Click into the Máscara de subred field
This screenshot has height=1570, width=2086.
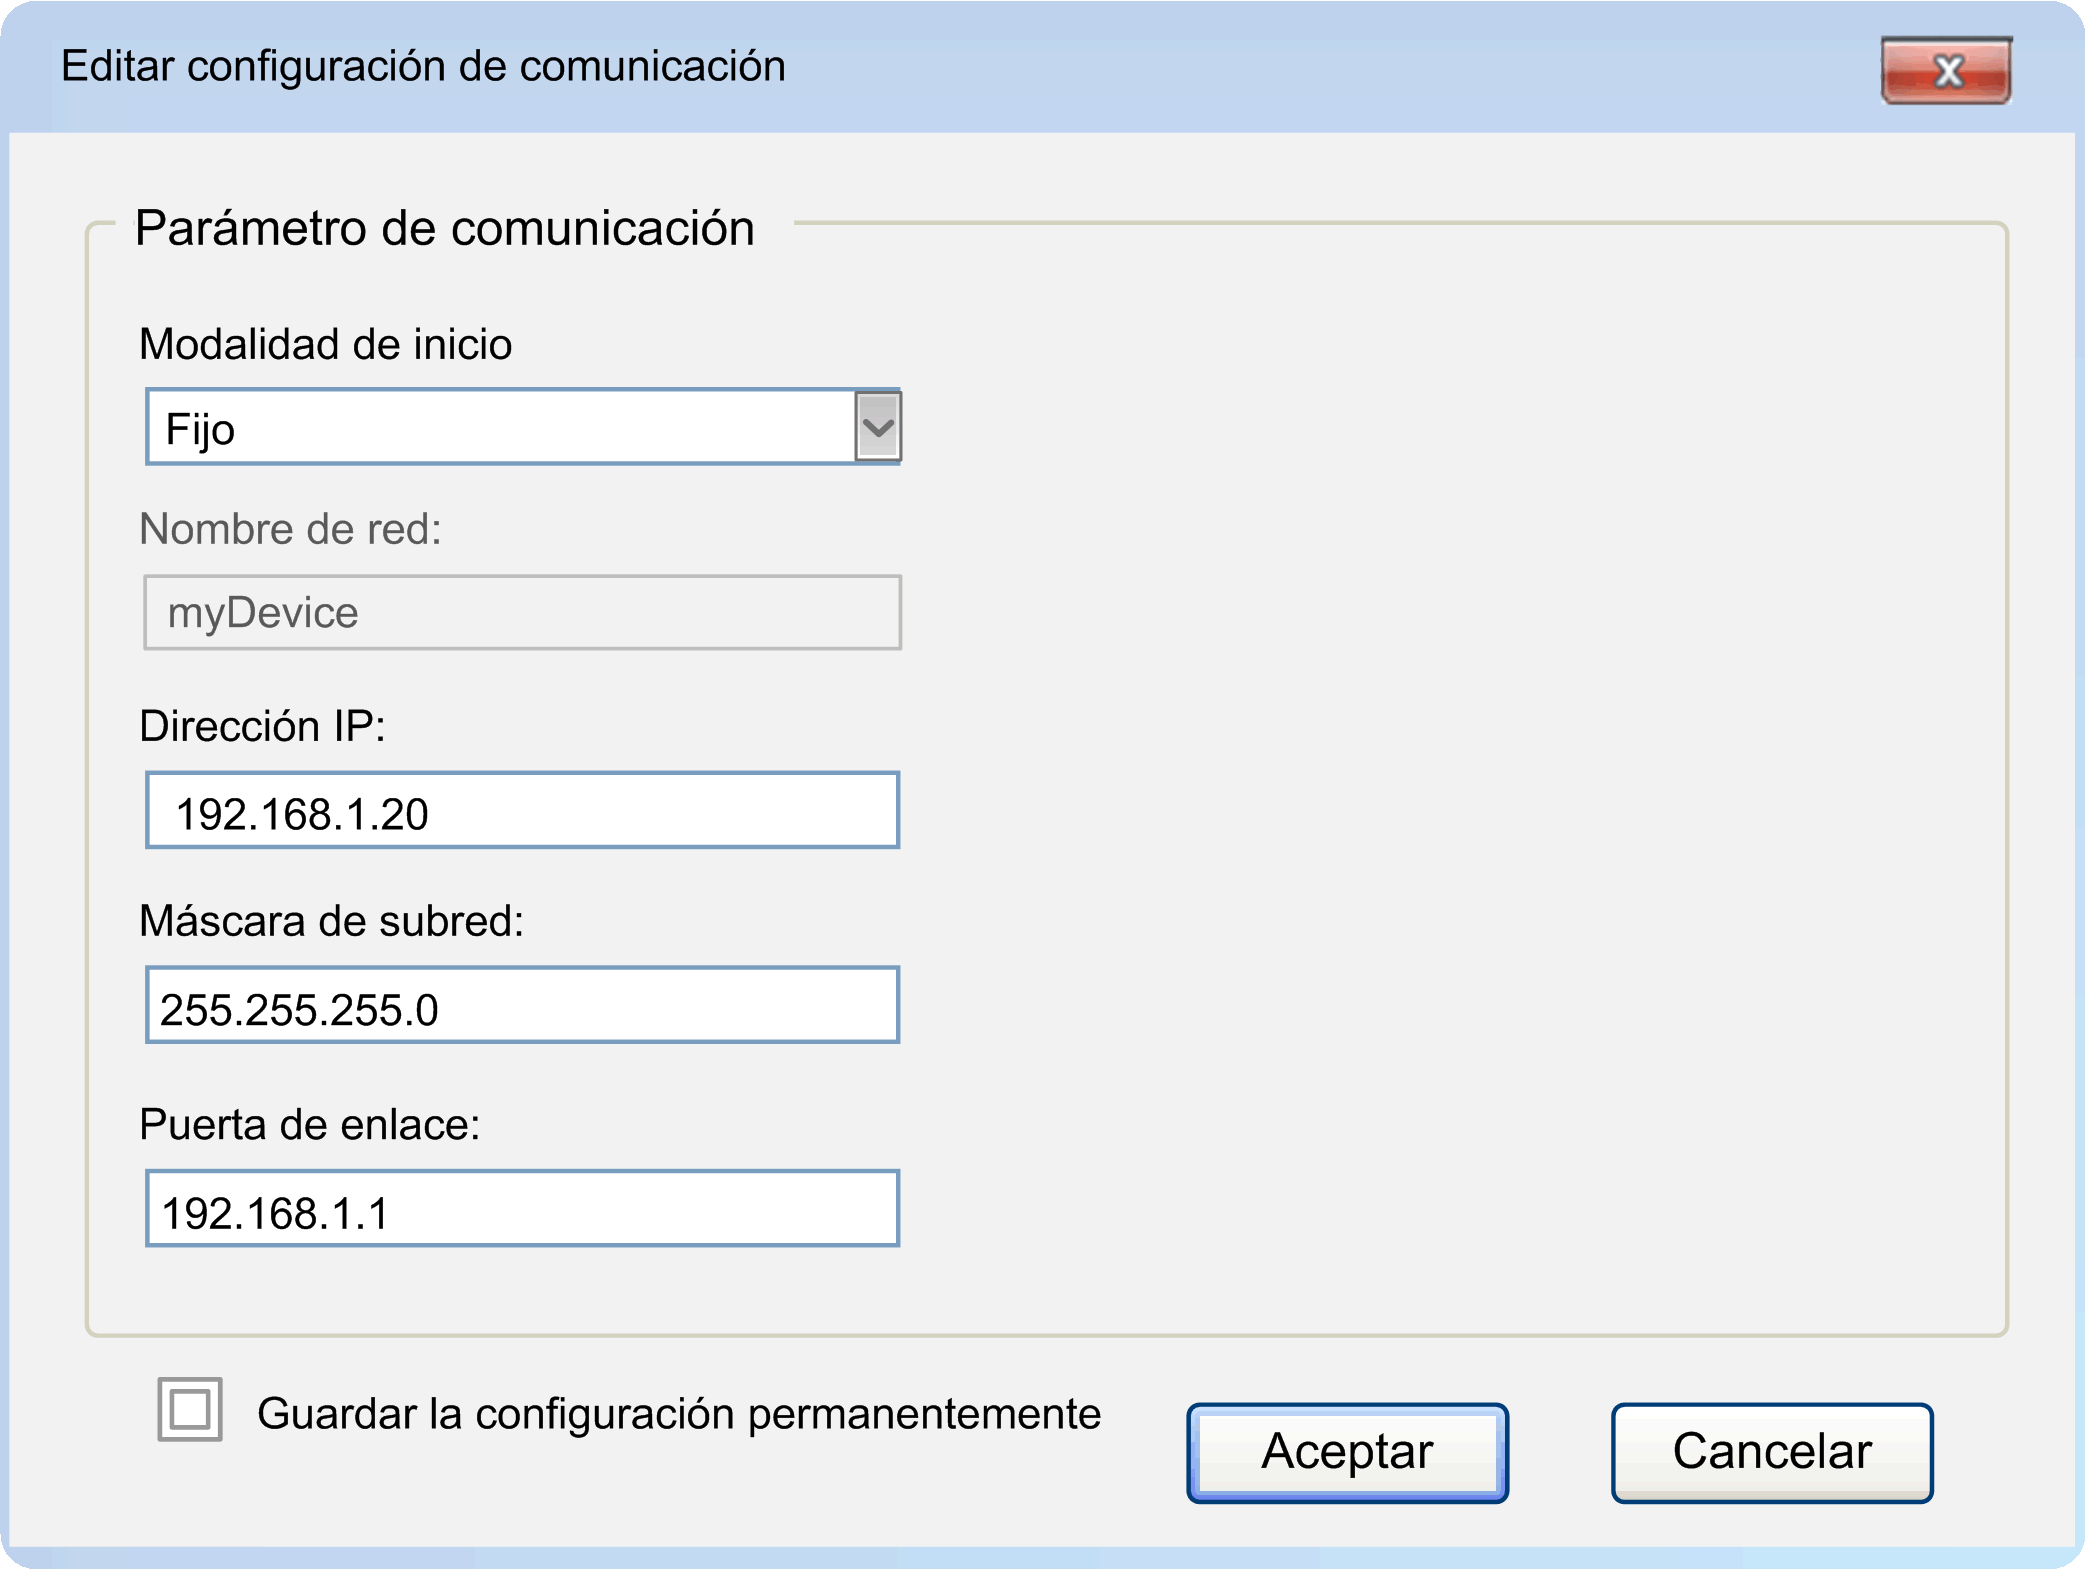(x=522, y=1006)
